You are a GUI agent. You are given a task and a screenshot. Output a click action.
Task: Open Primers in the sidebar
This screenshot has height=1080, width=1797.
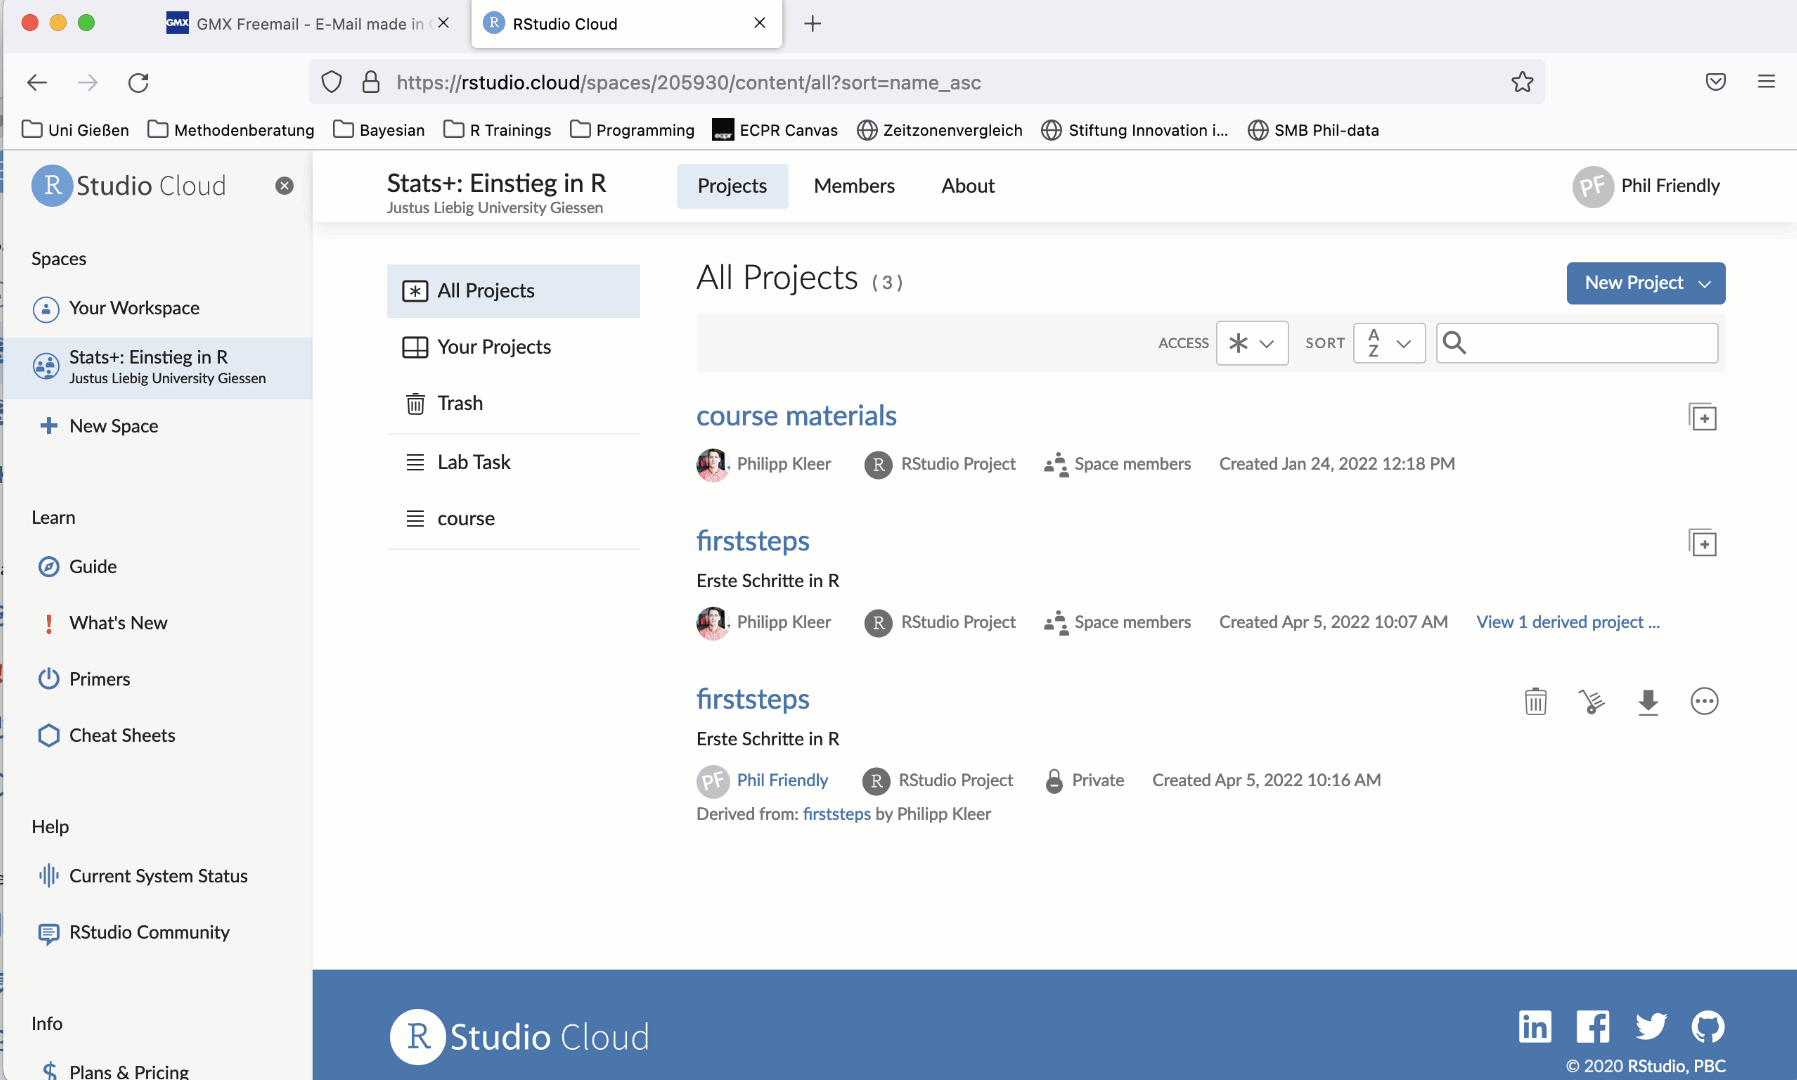tap(84, 679)
